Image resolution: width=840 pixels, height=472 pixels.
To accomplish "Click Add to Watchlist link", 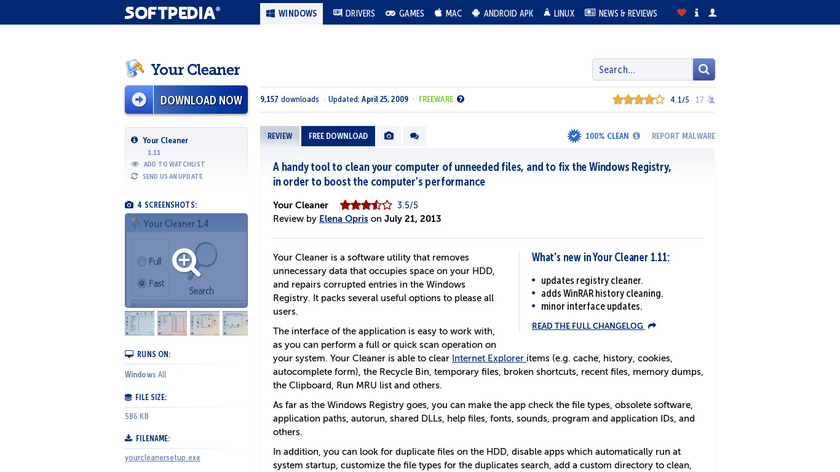I will 174,164.
